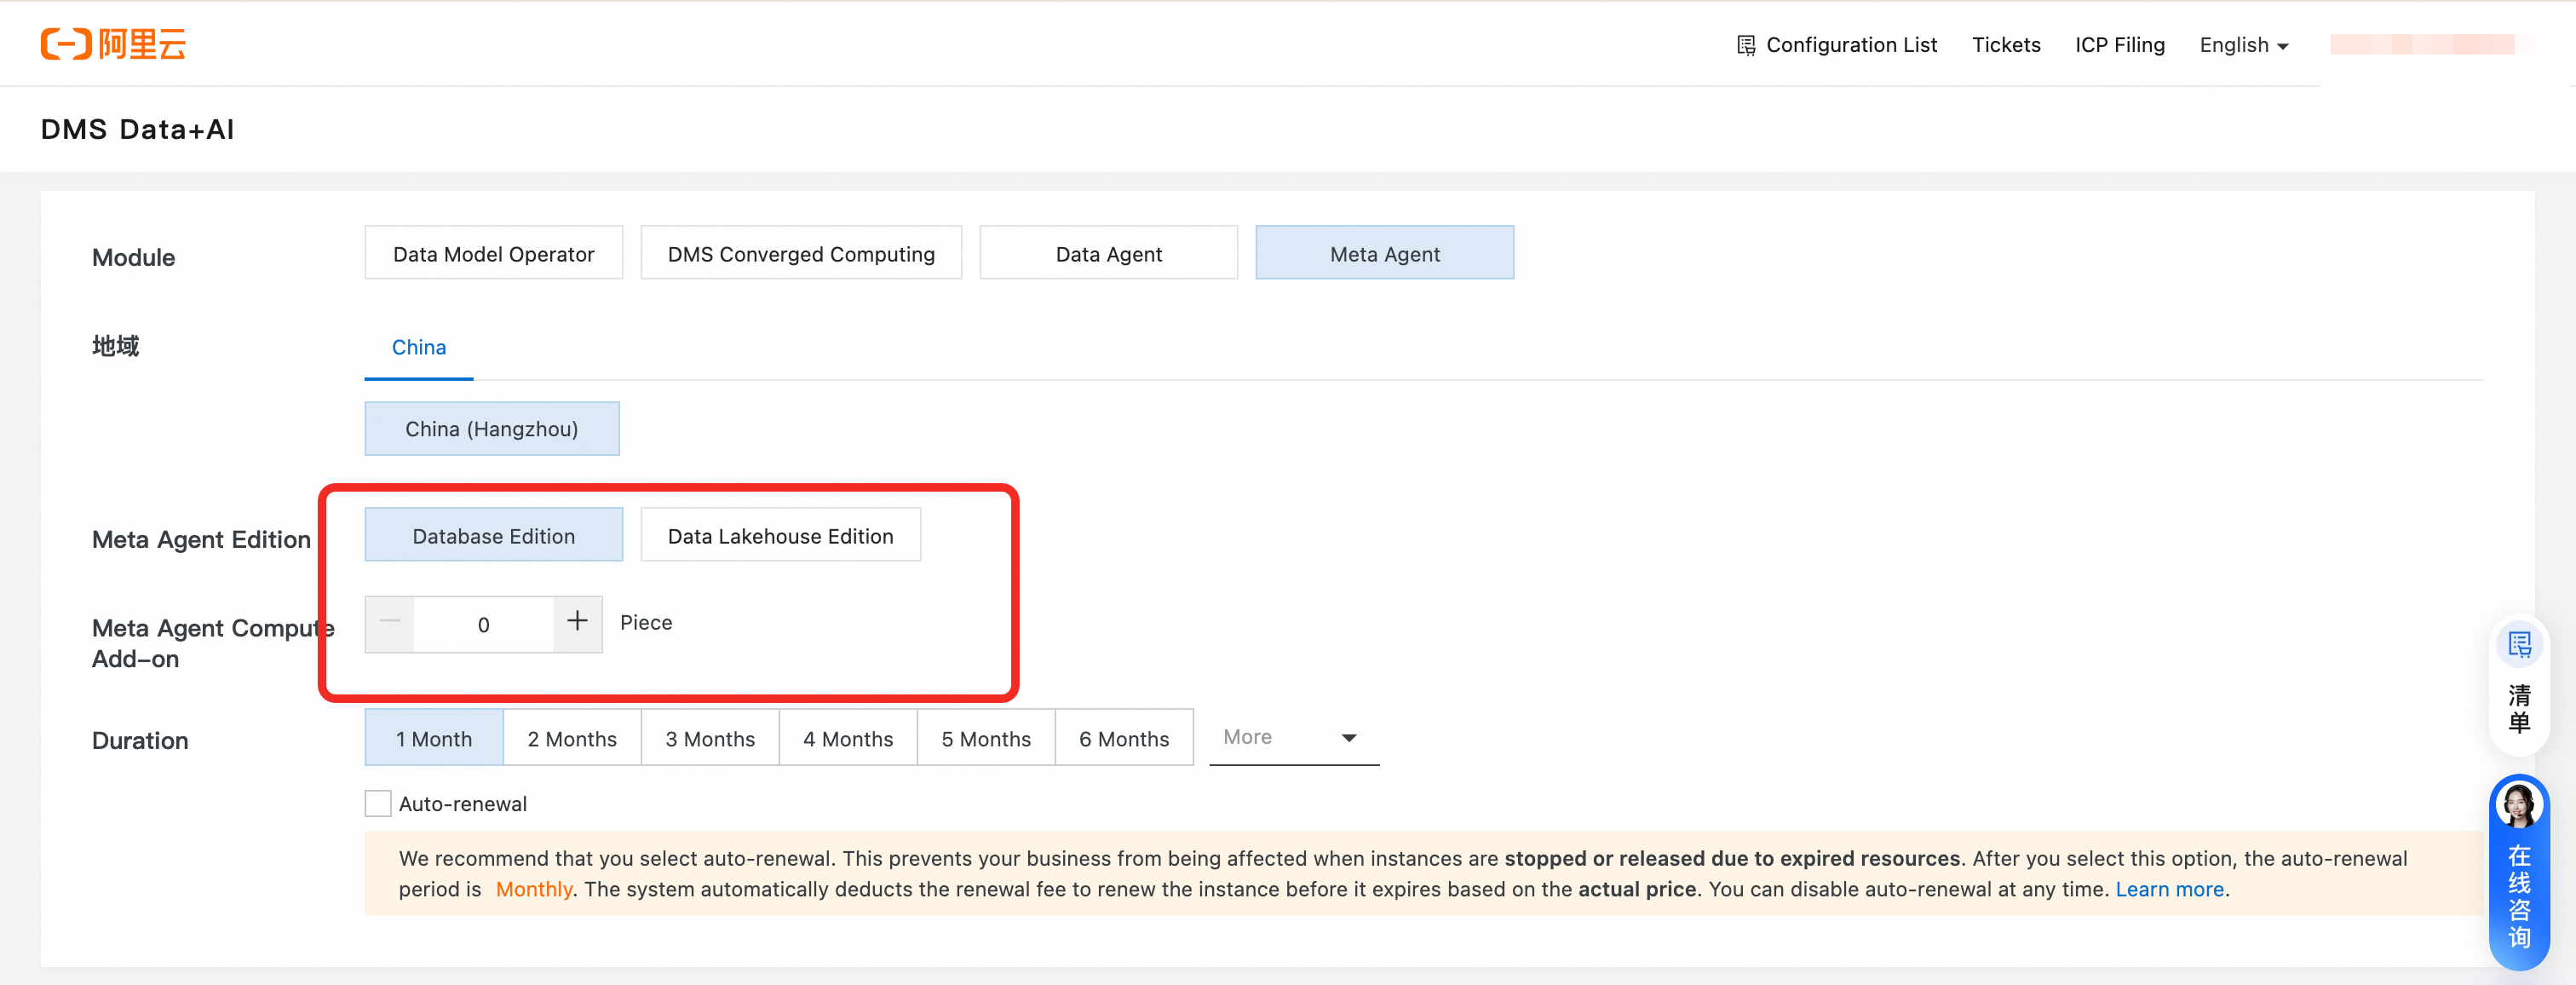The height and width of the screenshot is (985, 2576).
Task: Open Configuration List from the top bar
Action: point(1837,45)
